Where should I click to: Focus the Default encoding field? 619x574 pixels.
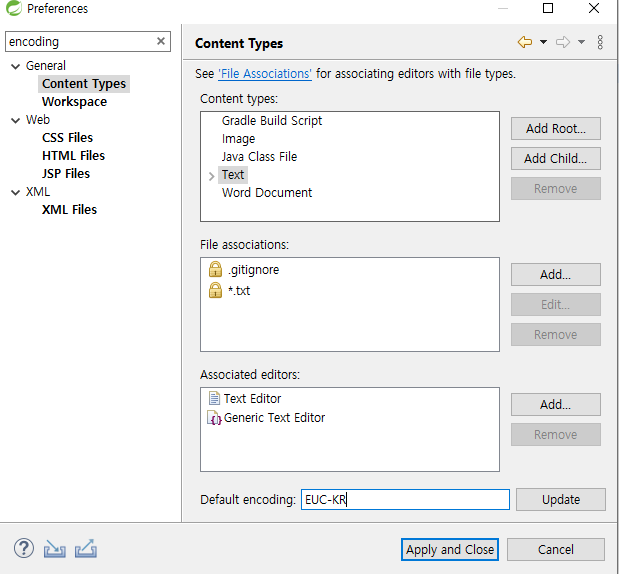pyautogui.click(x=405, y=499)
